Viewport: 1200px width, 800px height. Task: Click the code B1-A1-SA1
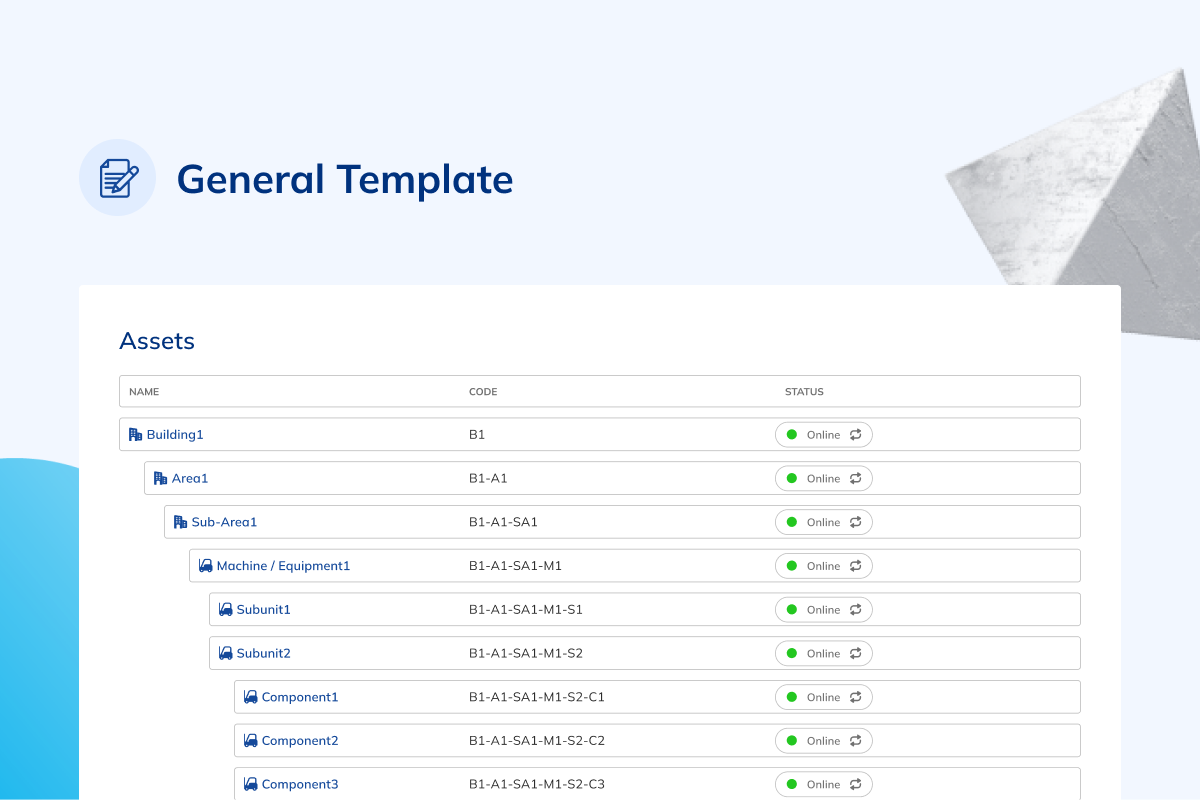click(503, 522)
